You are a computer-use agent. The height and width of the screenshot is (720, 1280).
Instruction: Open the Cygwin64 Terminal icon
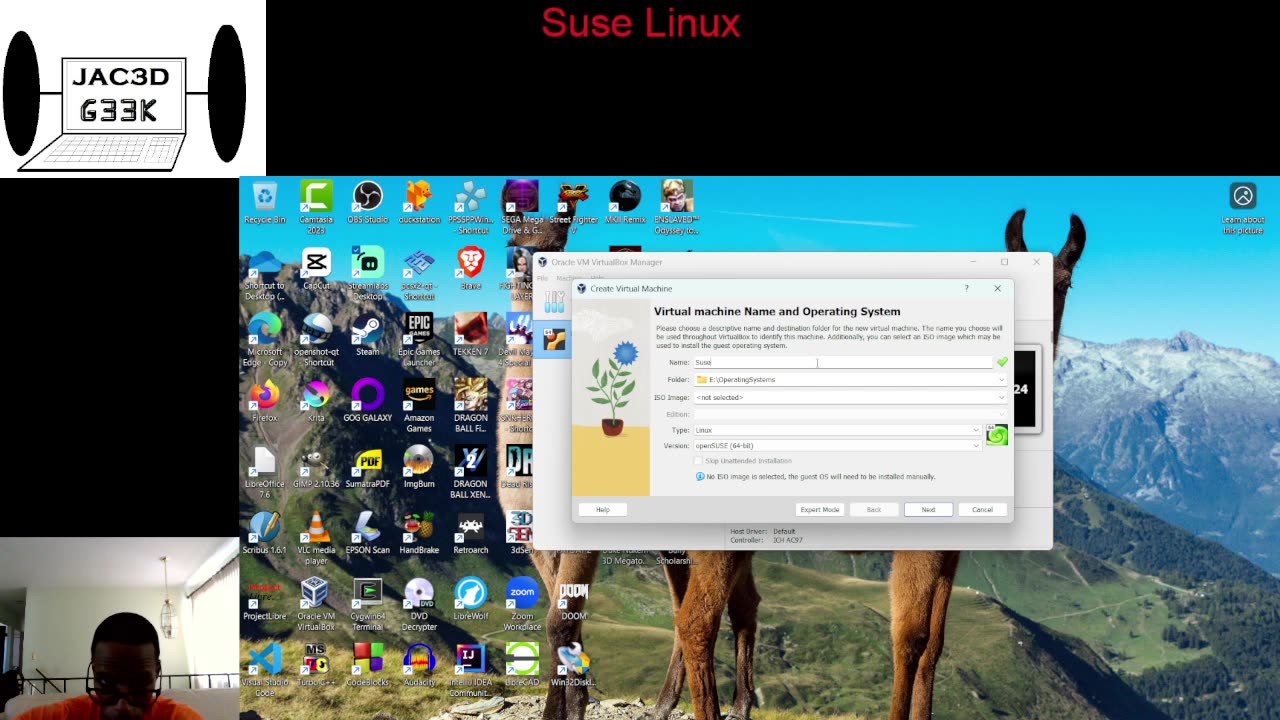coord(367,604)
